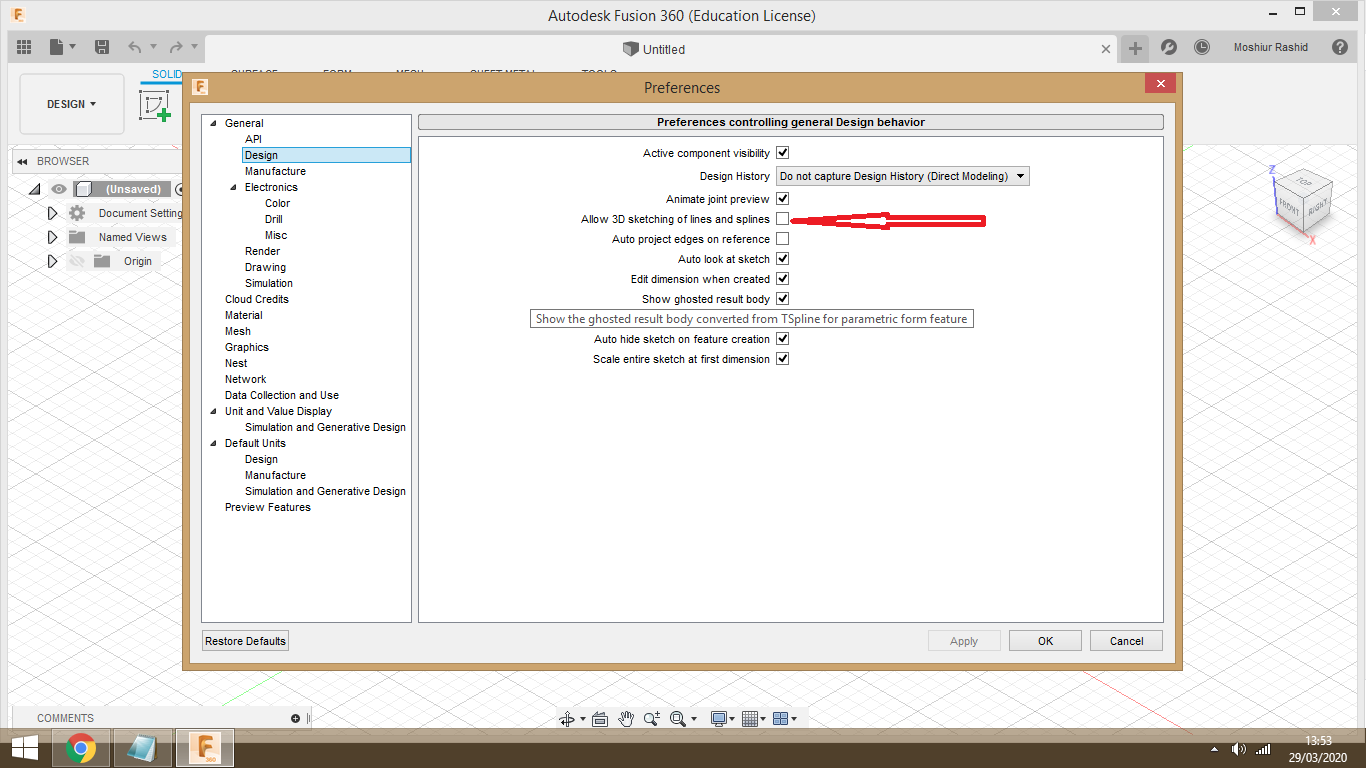Click the Save icon in the top bar

(x=101, y=47)
